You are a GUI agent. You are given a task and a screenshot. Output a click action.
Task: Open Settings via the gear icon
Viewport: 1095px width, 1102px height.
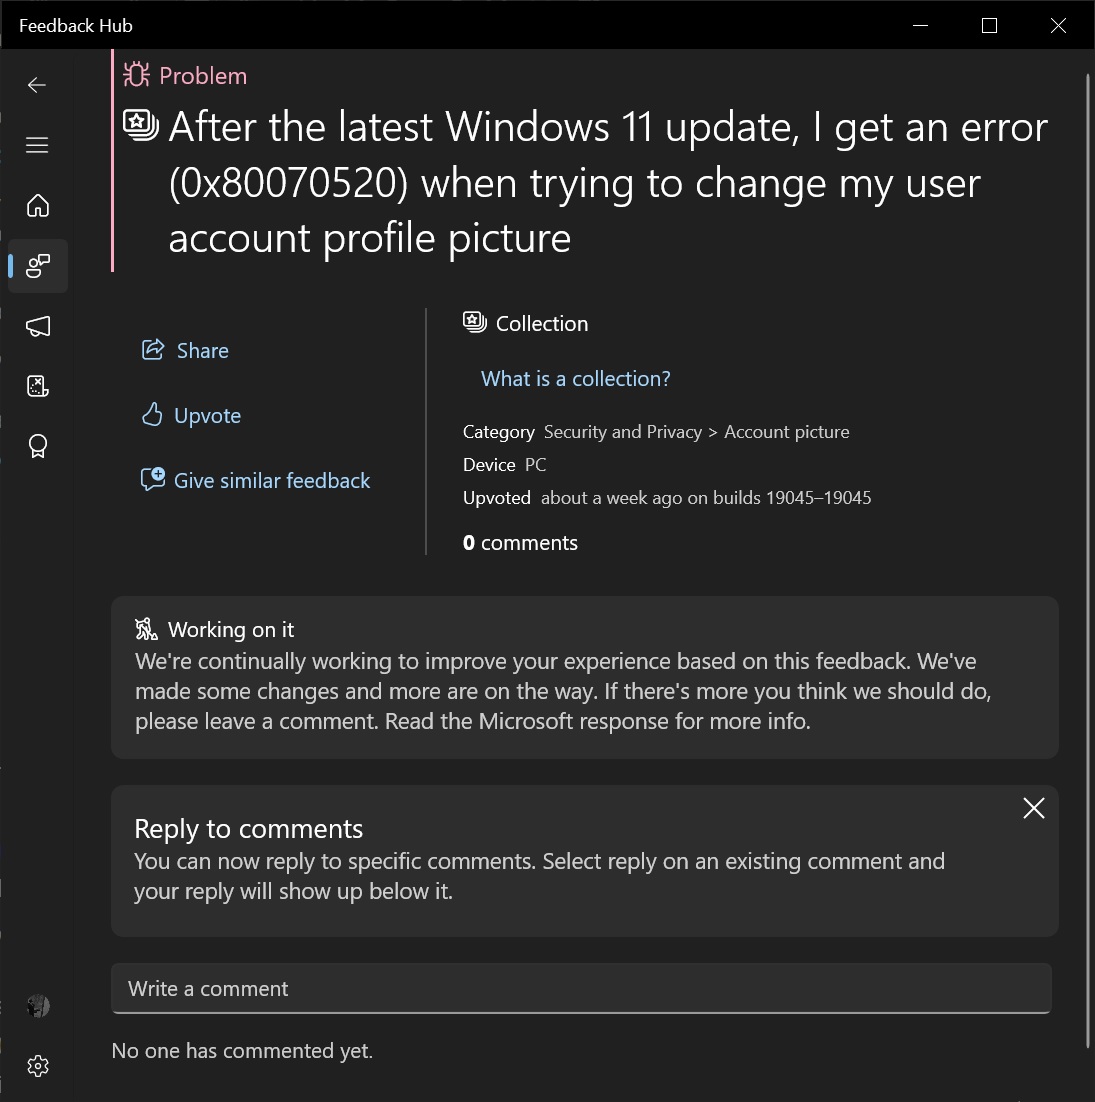click(x=37, y=1065)
